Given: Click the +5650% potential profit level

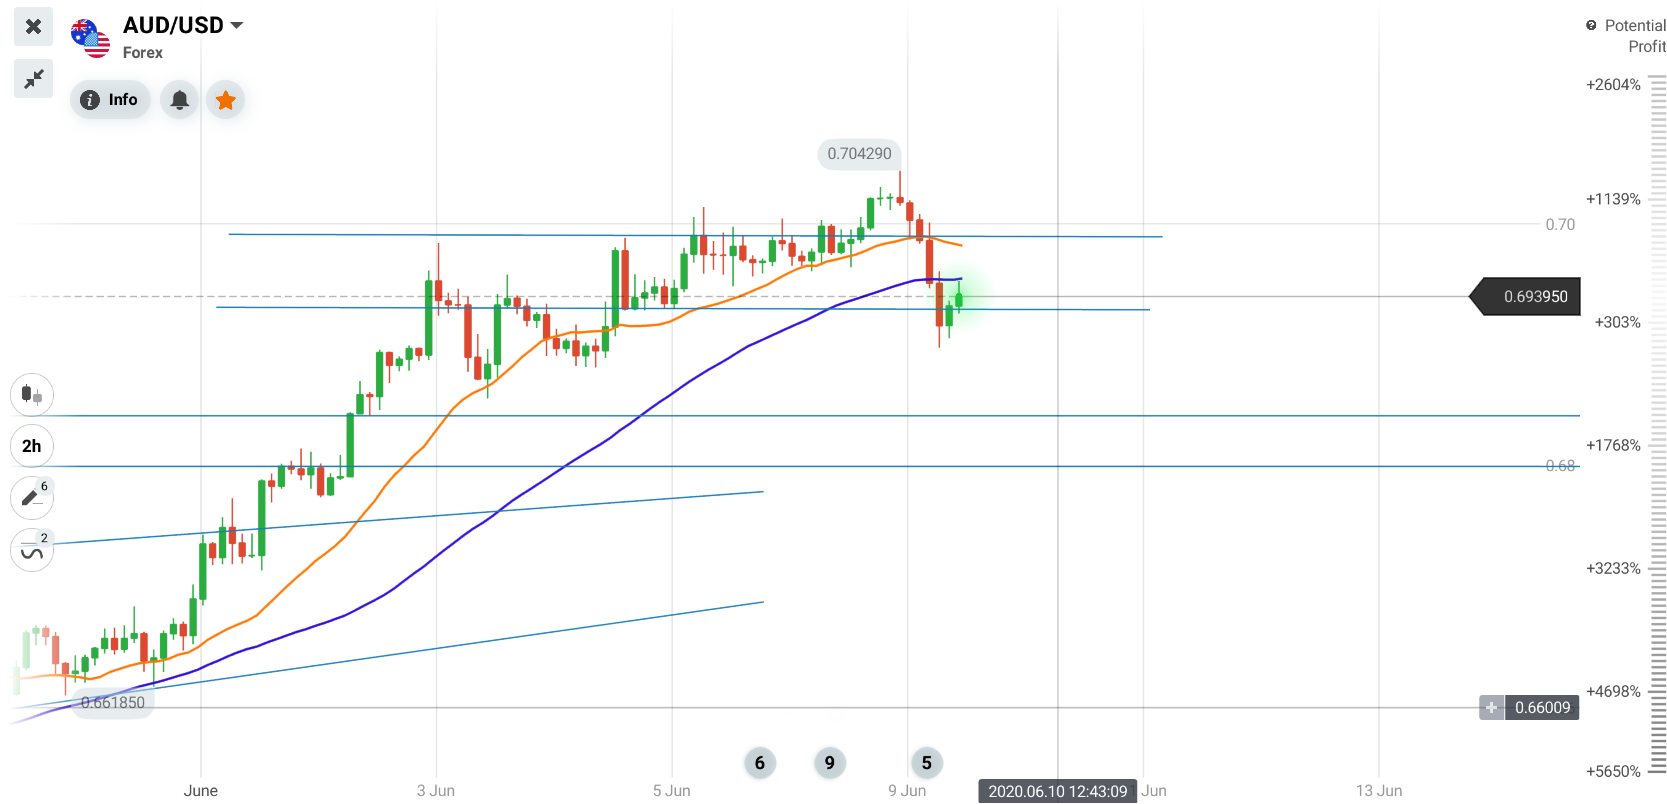Looking at the screenshot, I should (x=1613, y=771).
